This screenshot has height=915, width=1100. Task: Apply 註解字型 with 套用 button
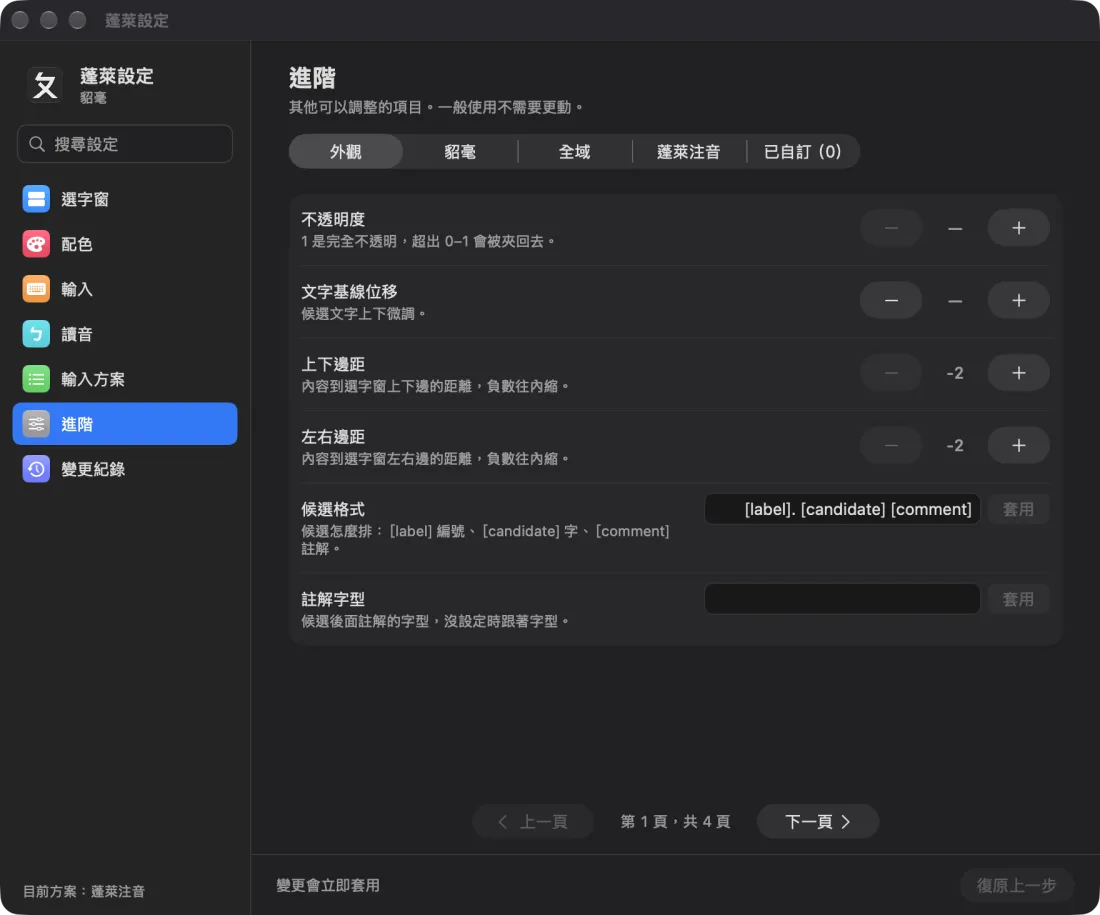point(1018,599)
